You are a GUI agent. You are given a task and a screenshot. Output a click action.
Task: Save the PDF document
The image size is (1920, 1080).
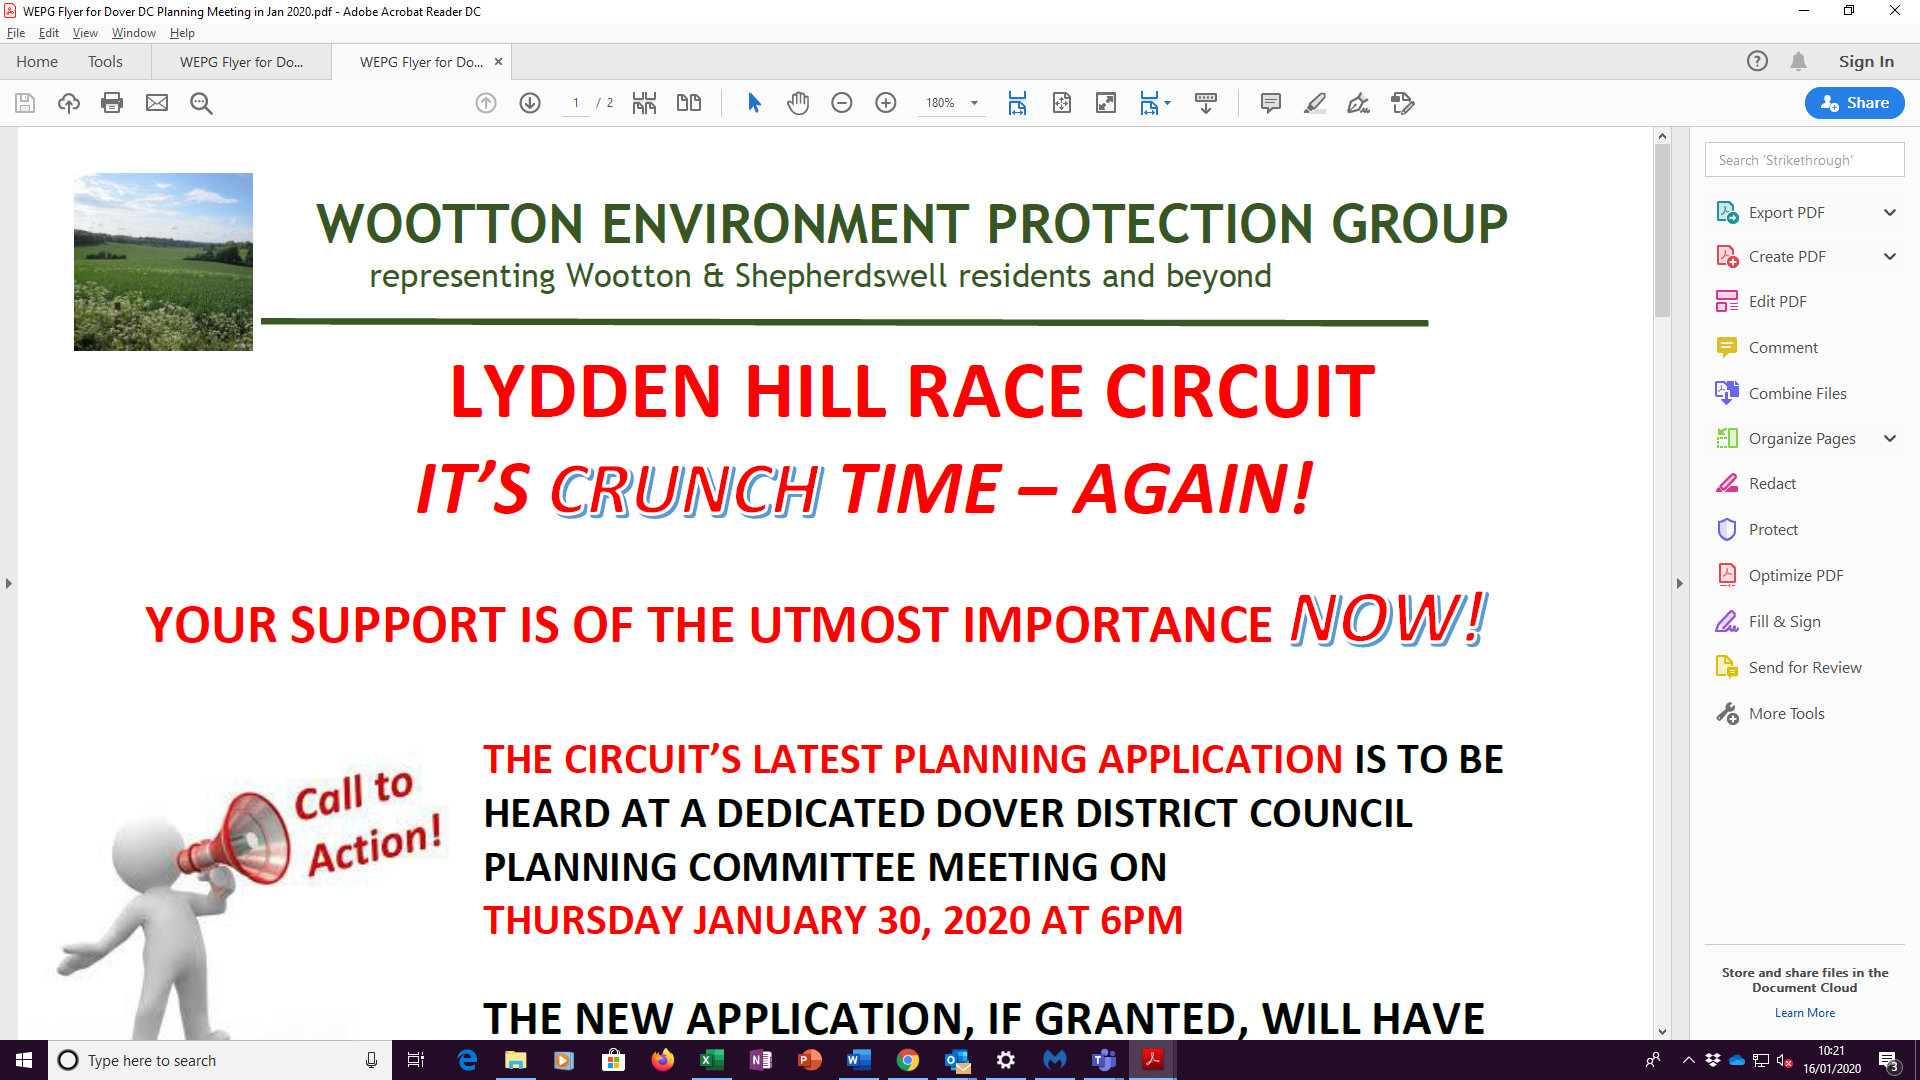[x=24, y=103]
